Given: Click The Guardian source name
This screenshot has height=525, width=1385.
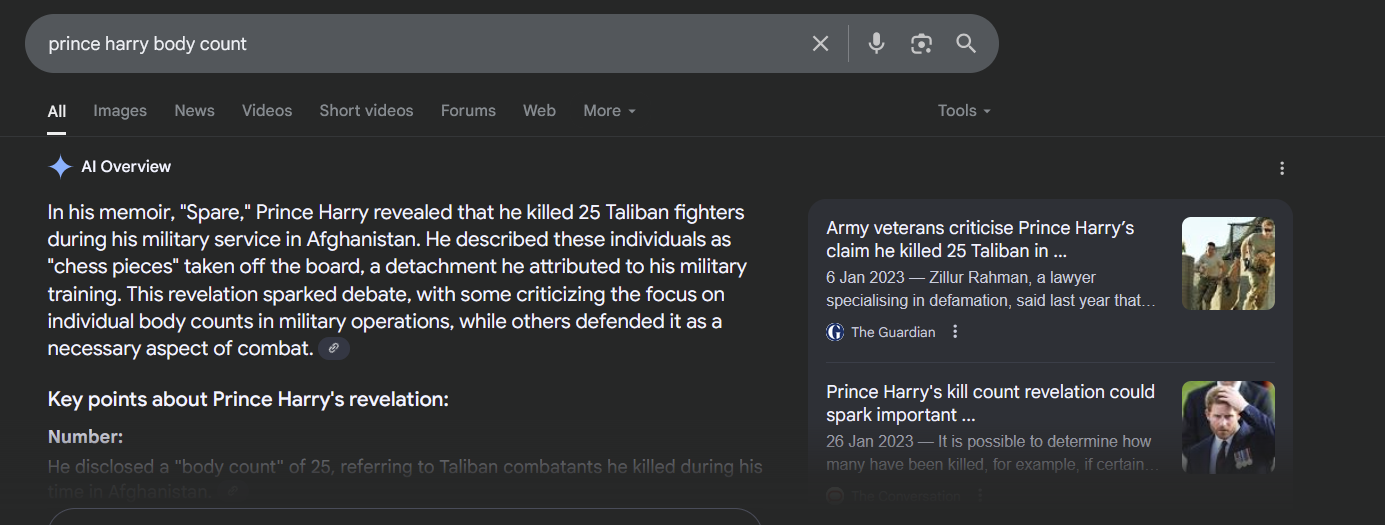Looking at the screenshot, I should (x=893, y=332).
